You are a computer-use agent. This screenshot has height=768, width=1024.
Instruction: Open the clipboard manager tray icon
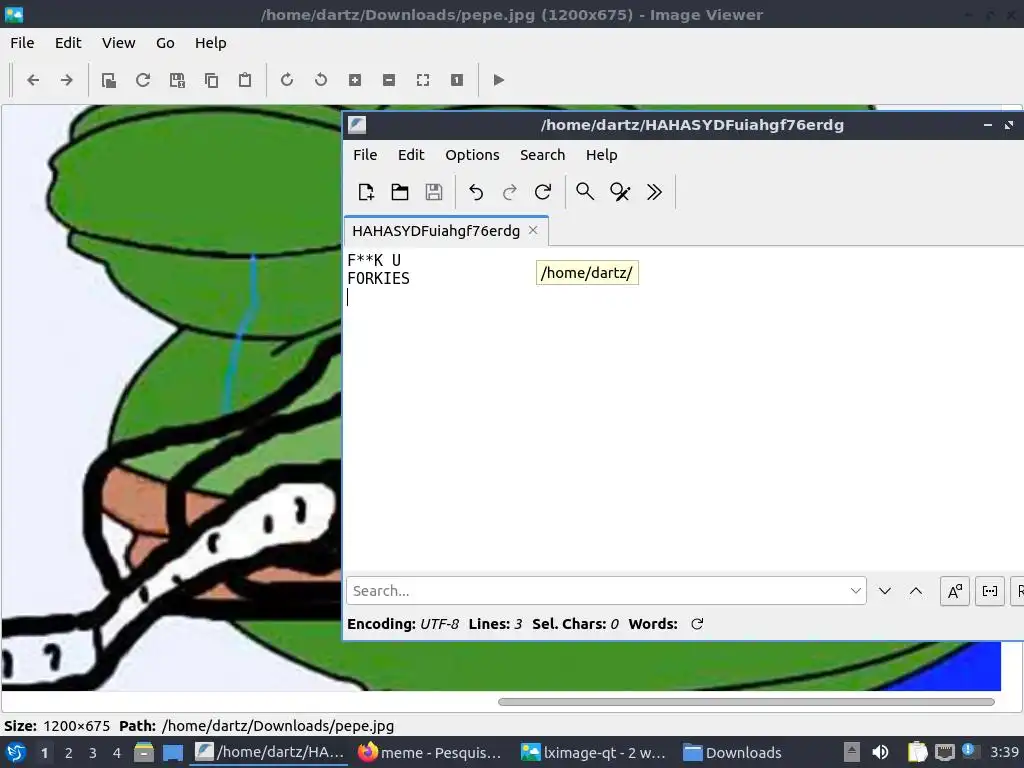click(x=918, y=753)
